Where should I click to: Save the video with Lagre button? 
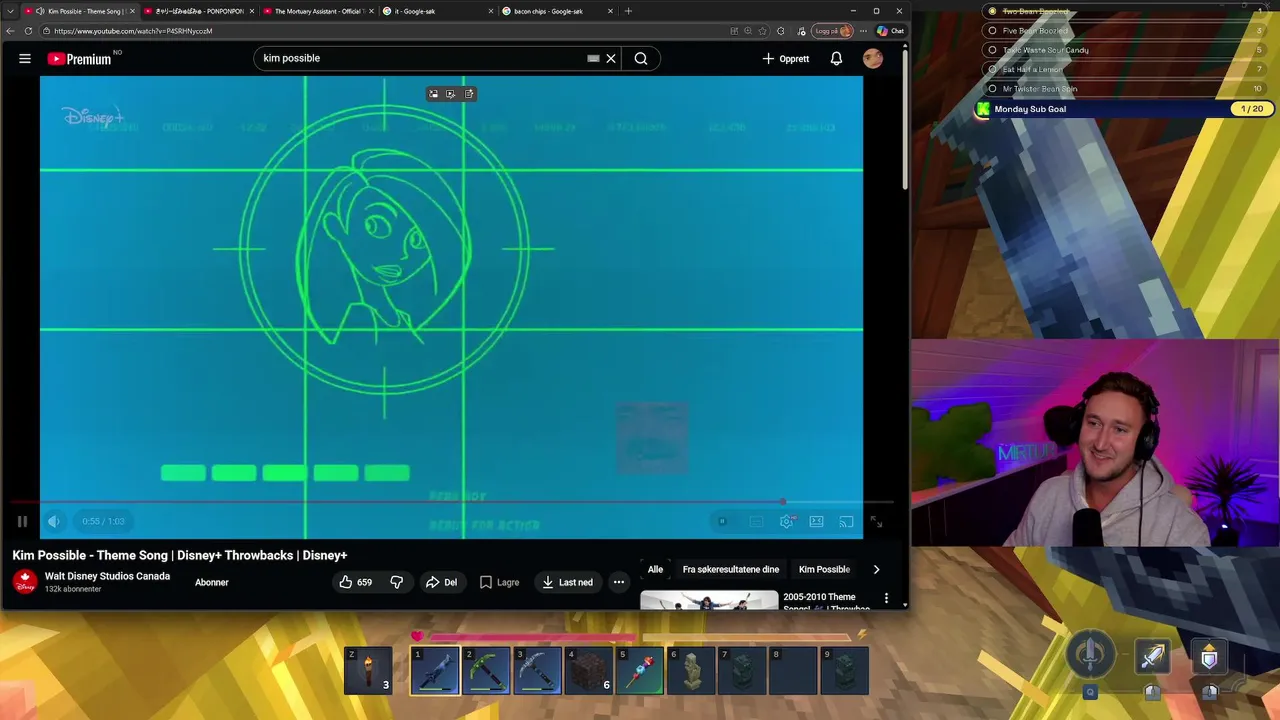(499, 582)
